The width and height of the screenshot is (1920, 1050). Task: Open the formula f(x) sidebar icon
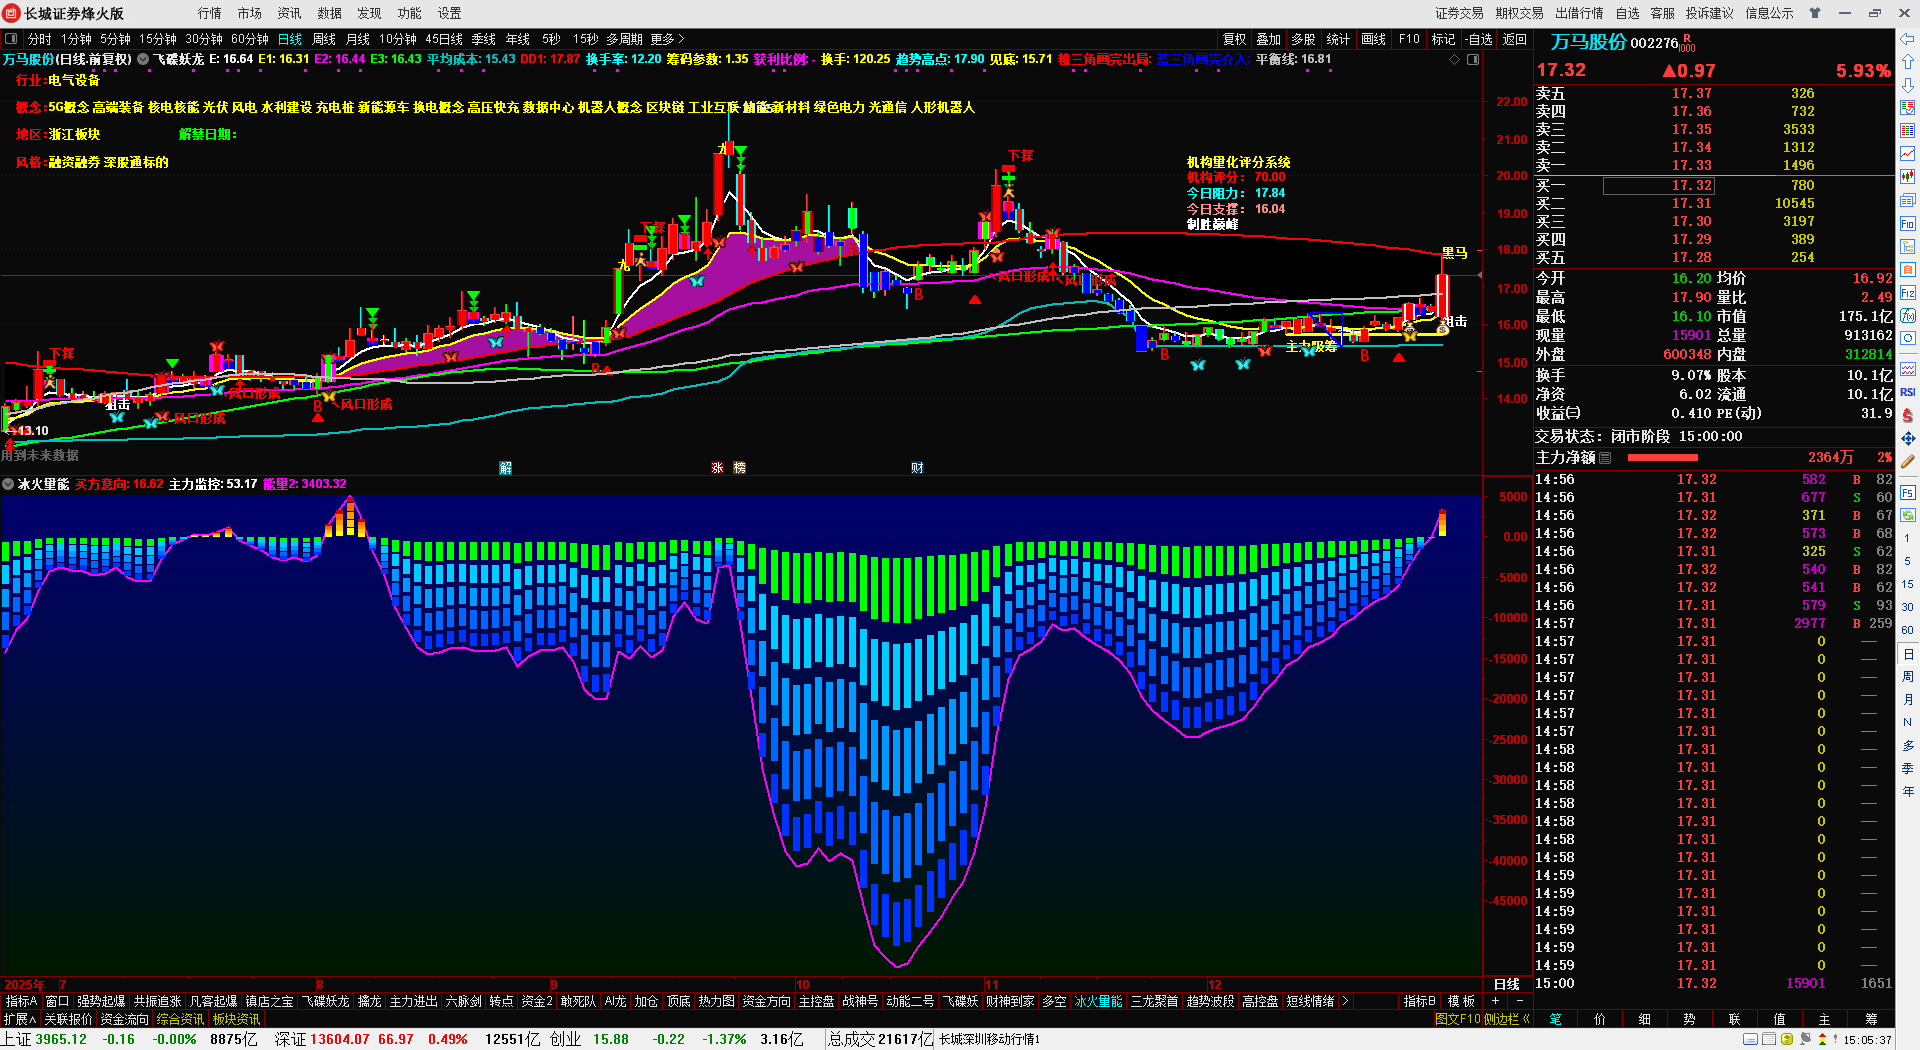[x=1908, y=316]
